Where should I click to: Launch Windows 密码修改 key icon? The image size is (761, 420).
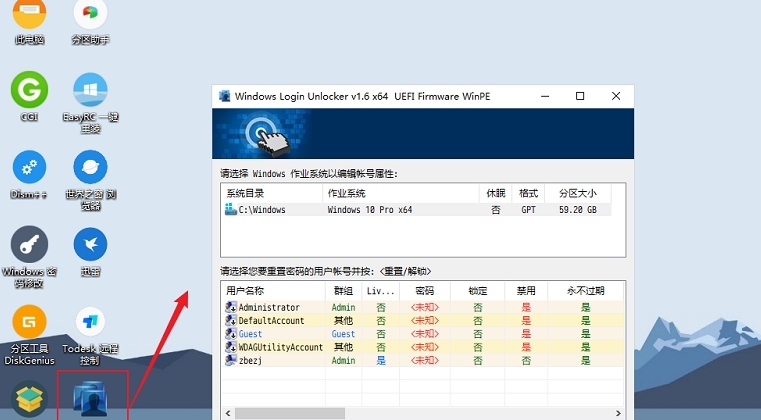click(x=30, y=244)
